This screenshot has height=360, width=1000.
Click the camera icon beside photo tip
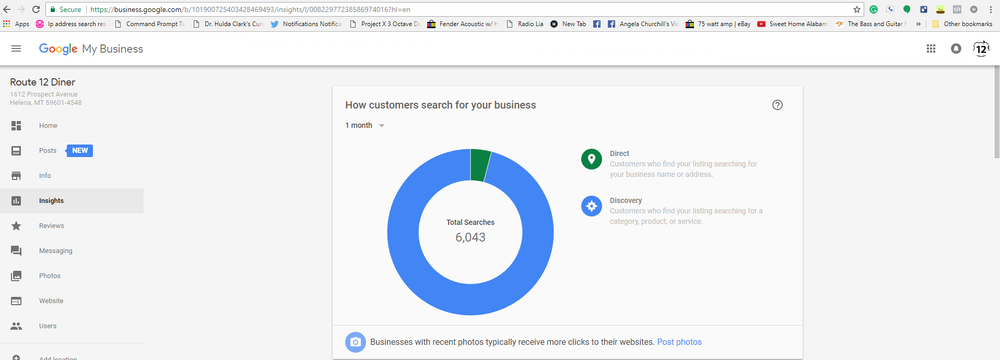356,342
